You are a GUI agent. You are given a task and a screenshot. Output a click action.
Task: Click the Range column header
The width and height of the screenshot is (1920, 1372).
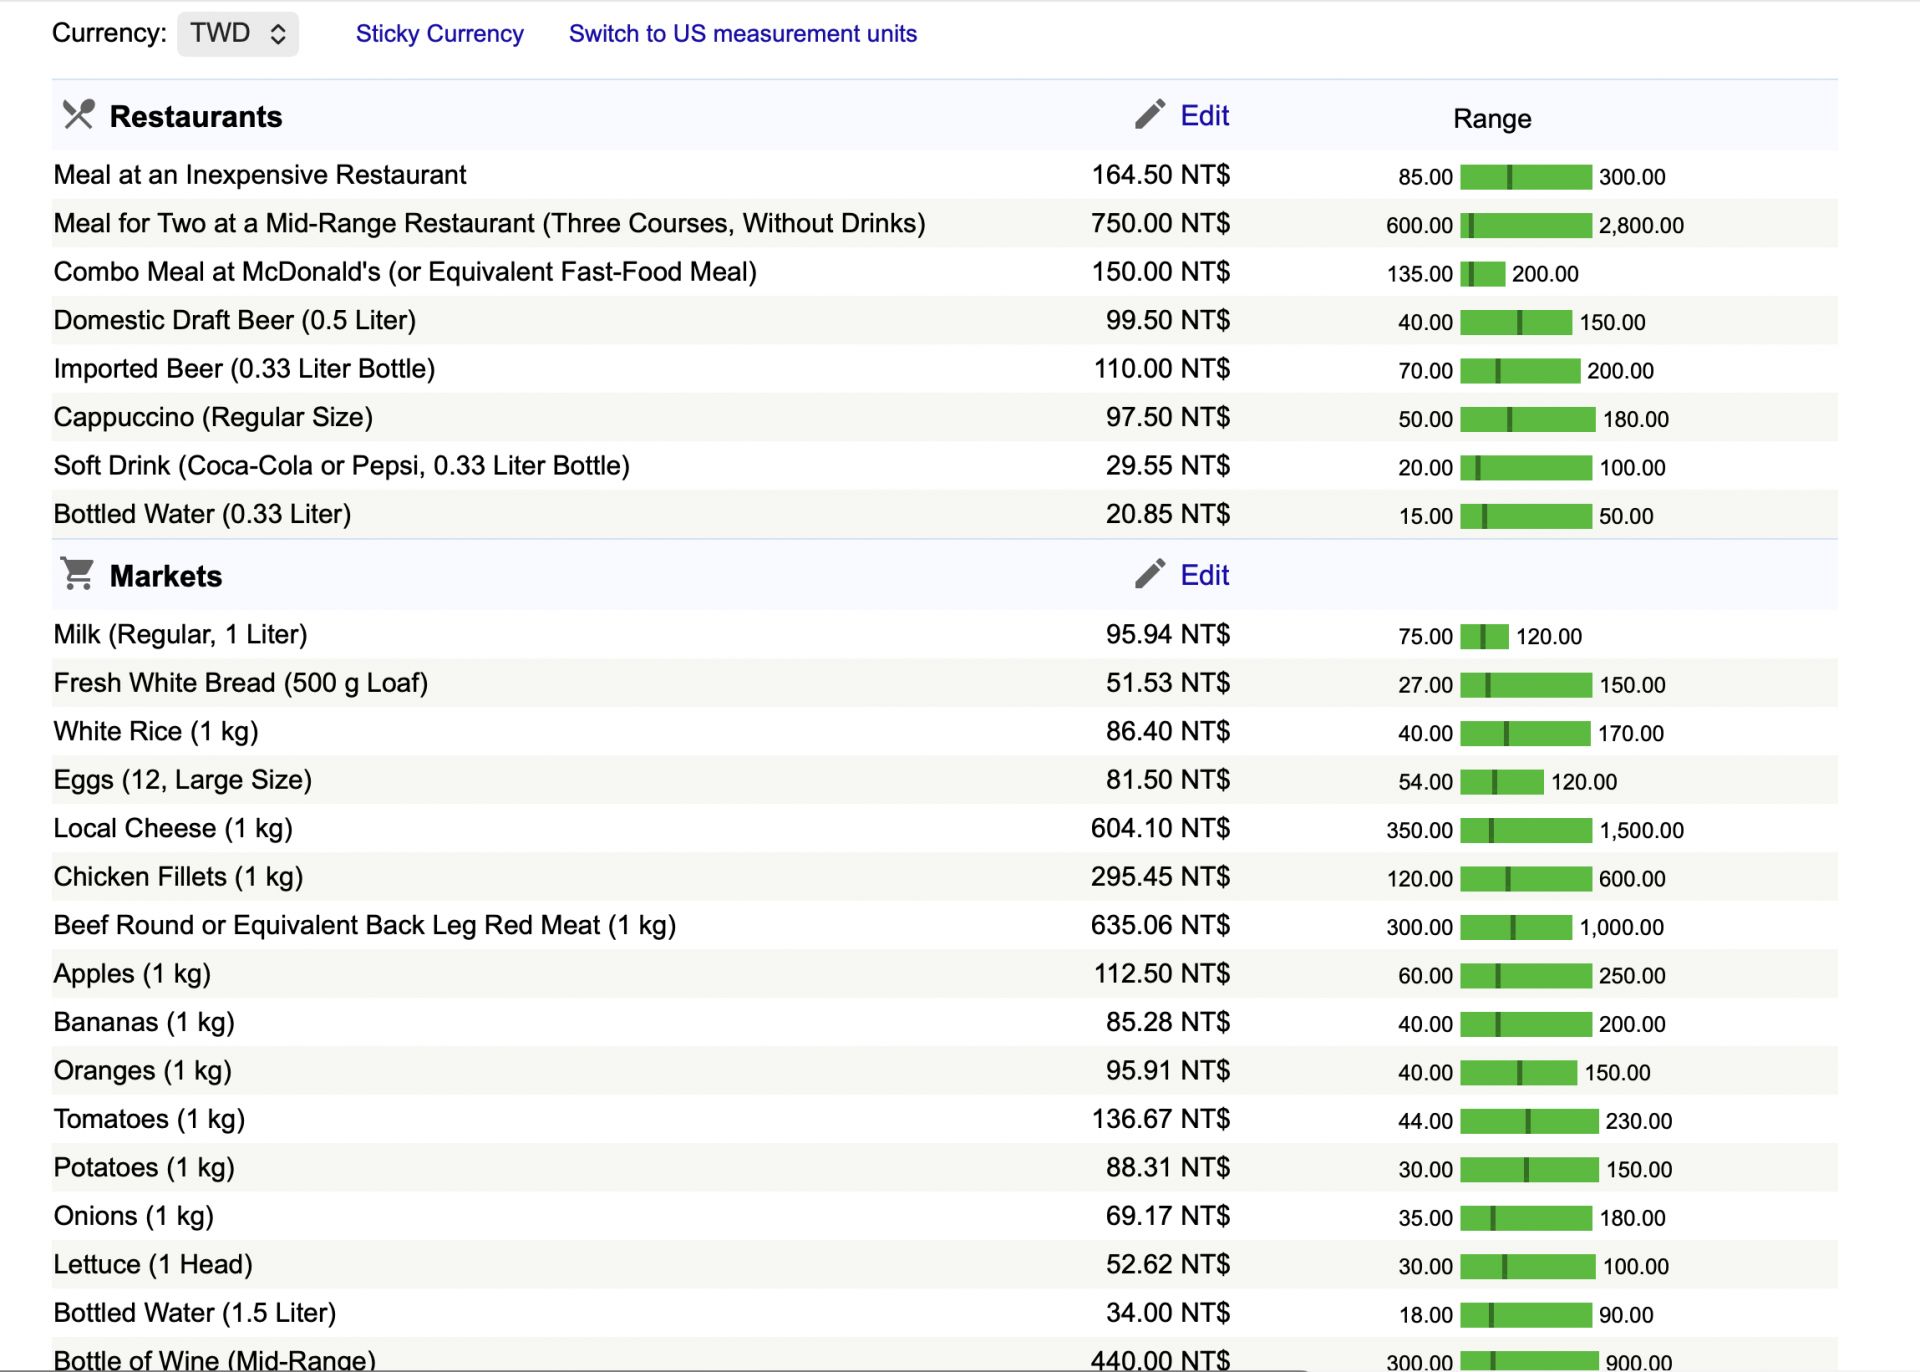(x=1491, y=119)
